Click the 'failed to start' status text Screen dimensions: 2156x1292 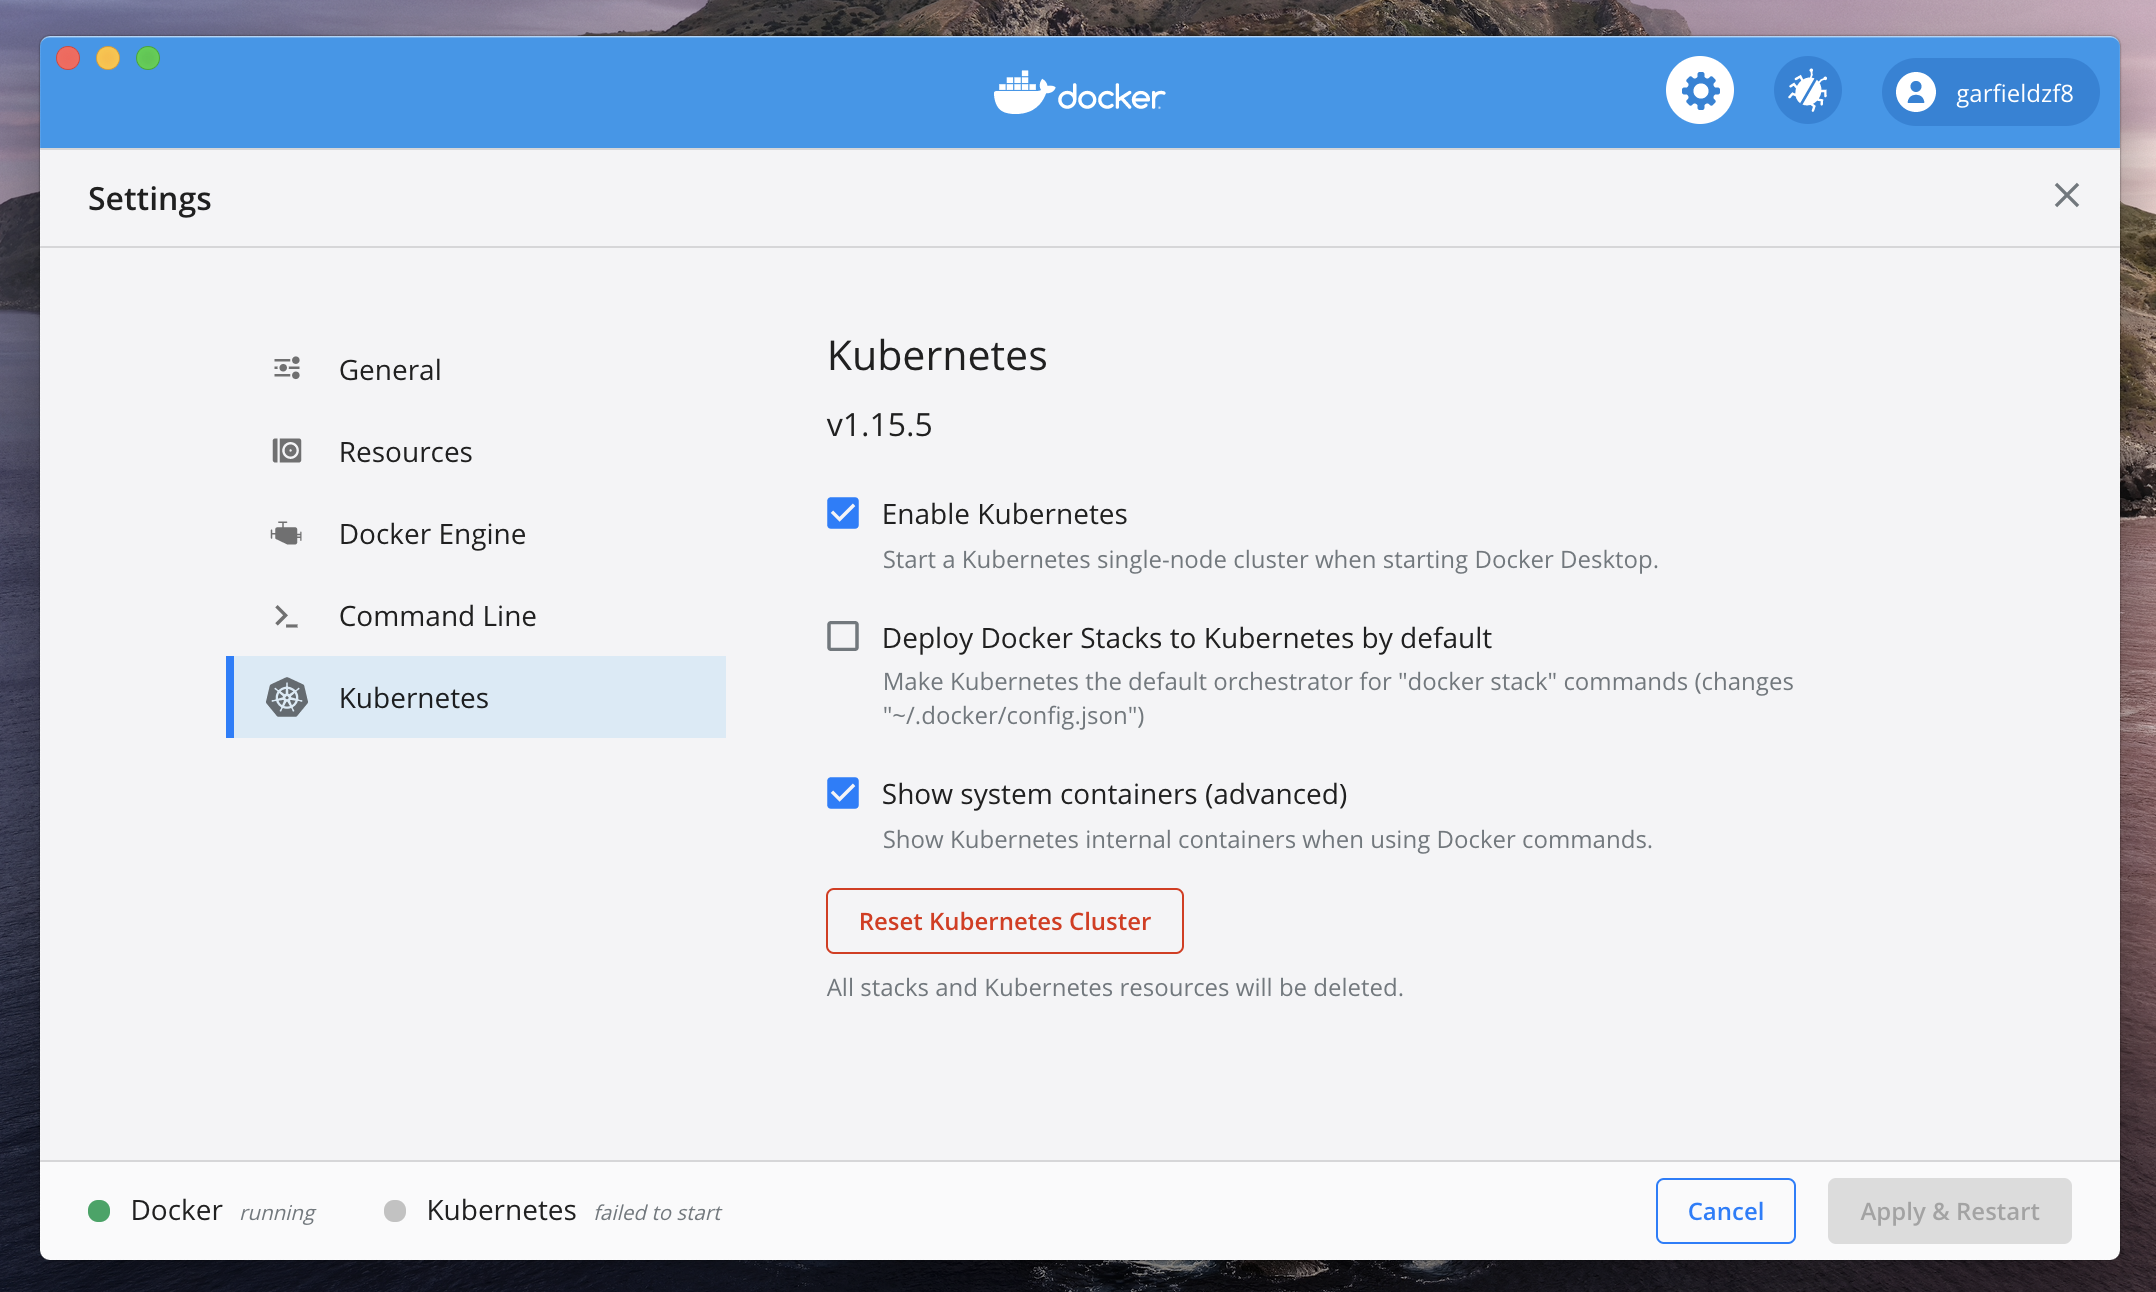click(657, 1213)
